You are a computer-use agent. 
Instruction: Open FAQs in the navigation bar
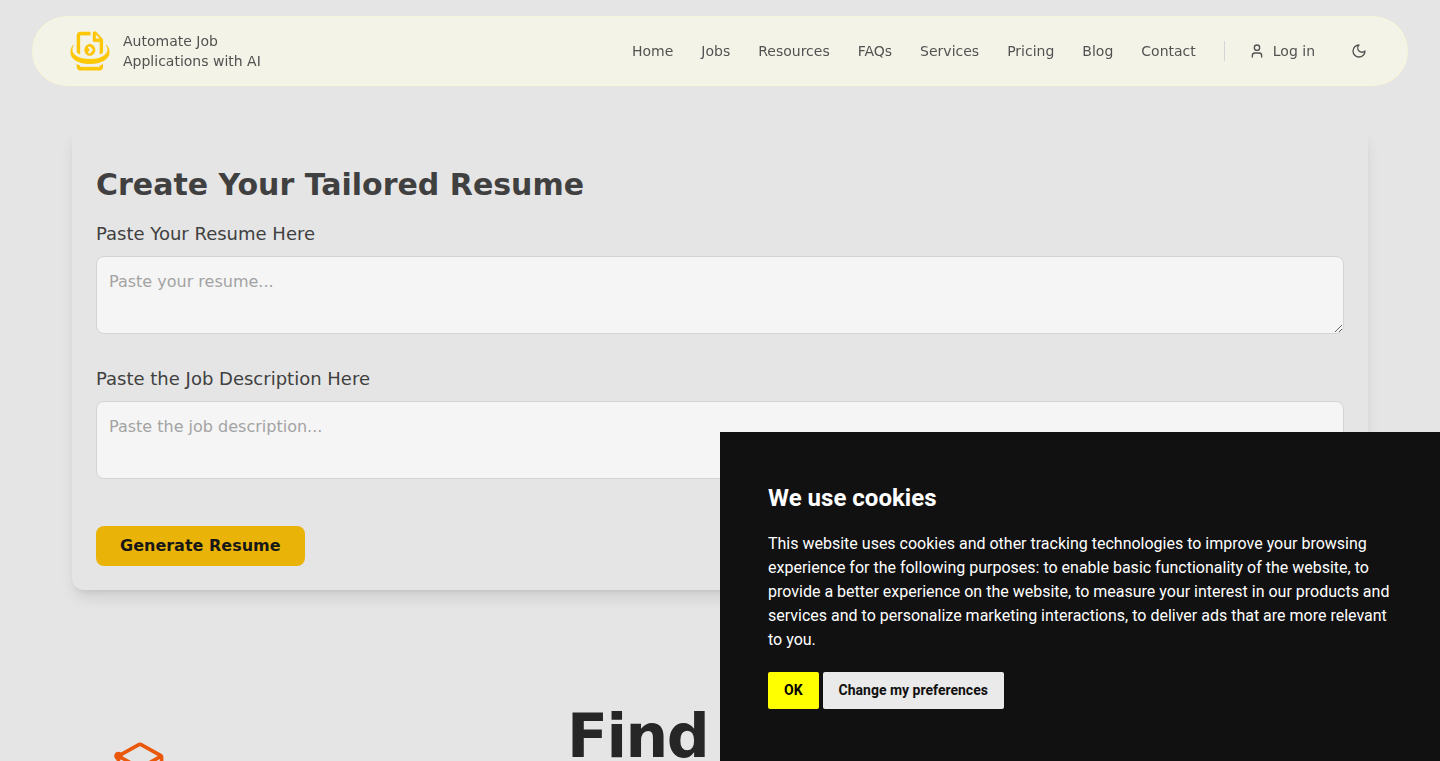click(x=874, y=51)
